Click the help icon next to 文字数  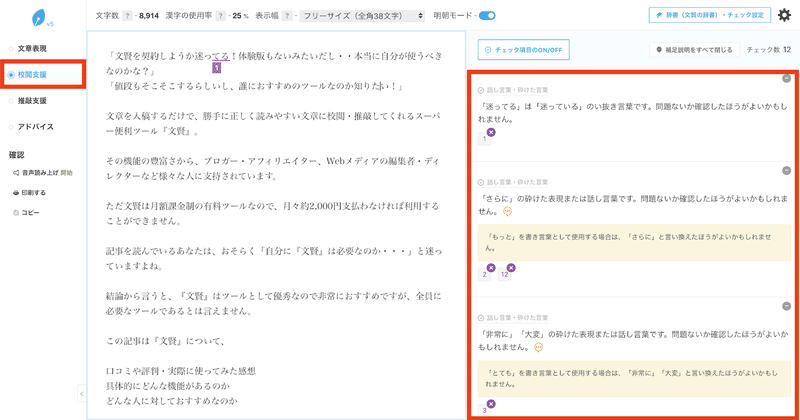click(x=128, y=16)
